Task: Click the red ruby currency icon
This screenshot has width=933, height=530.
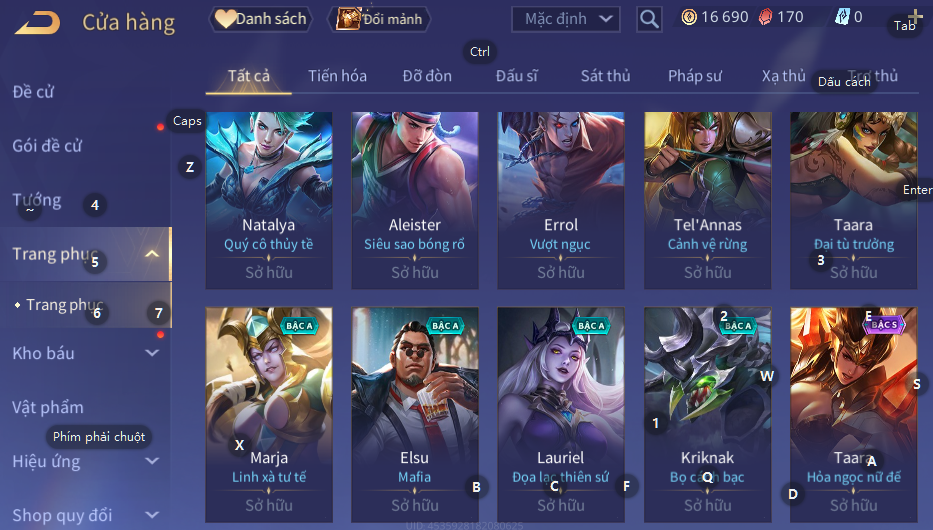Action: [x=766, y=17]
